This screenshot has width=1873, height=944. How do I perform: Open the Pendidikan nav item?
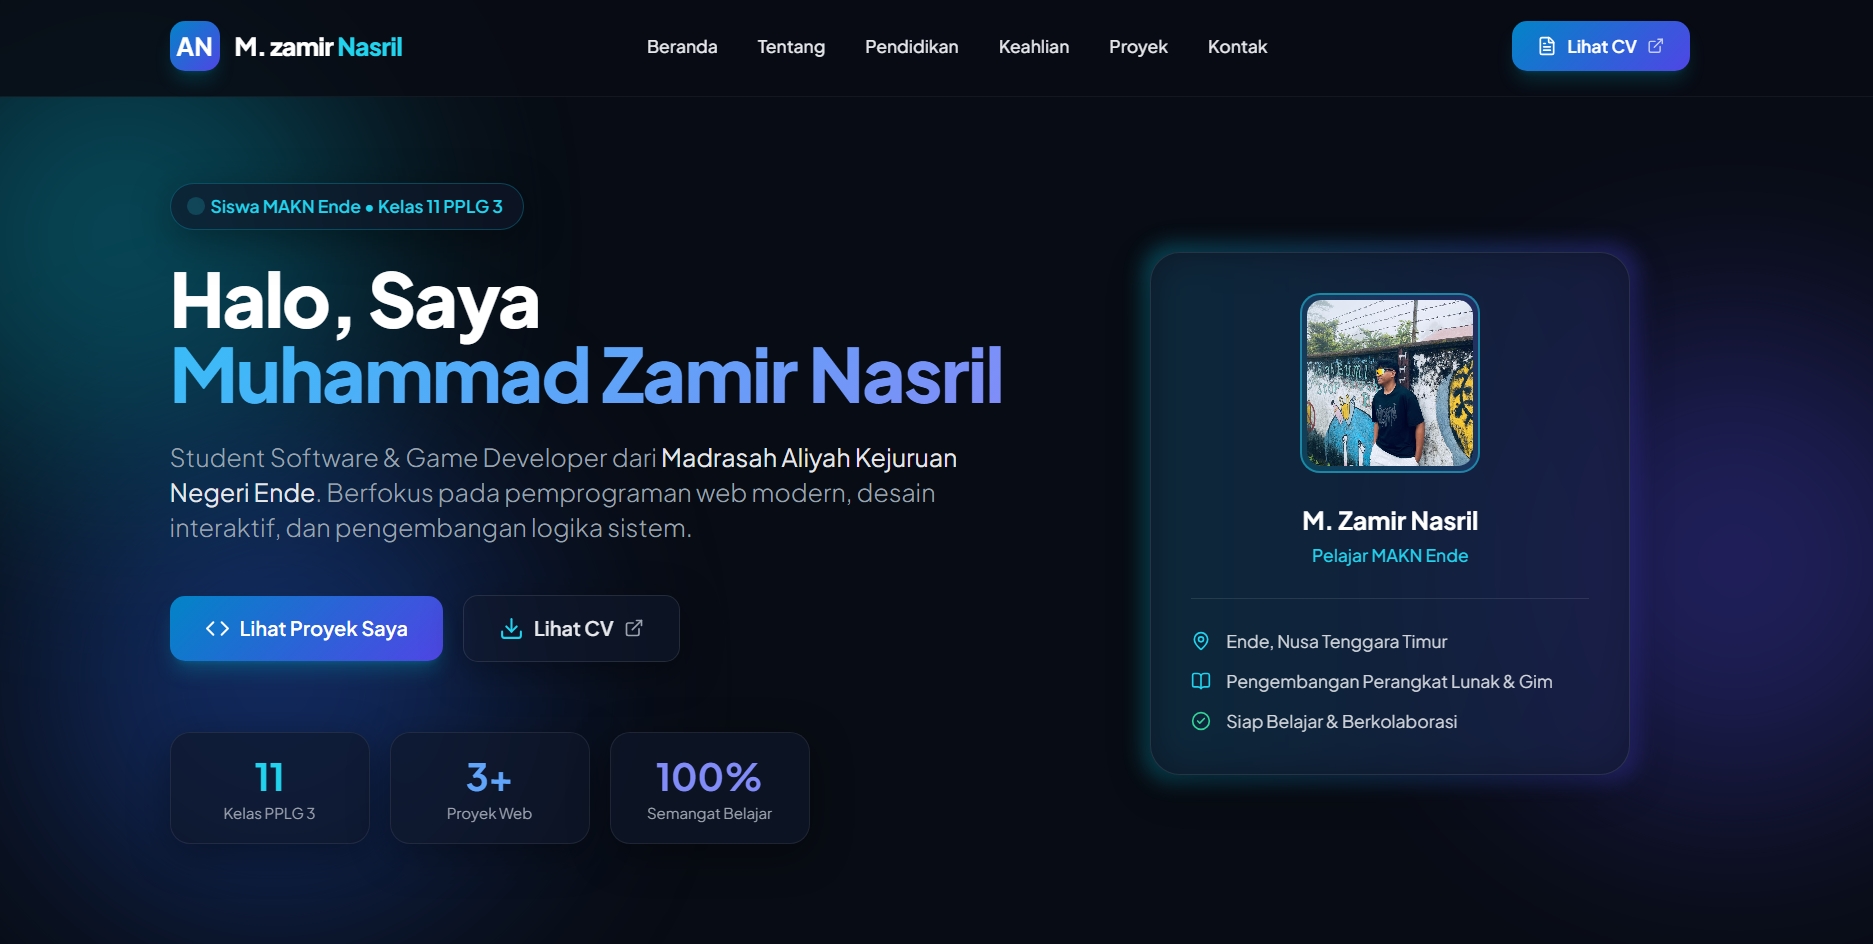(912, 47)
